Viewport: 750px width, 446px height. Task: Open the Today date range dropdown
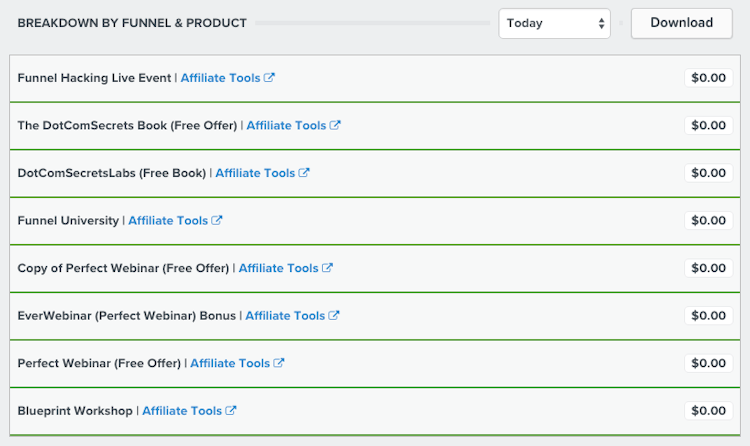[x=554, y=23]
